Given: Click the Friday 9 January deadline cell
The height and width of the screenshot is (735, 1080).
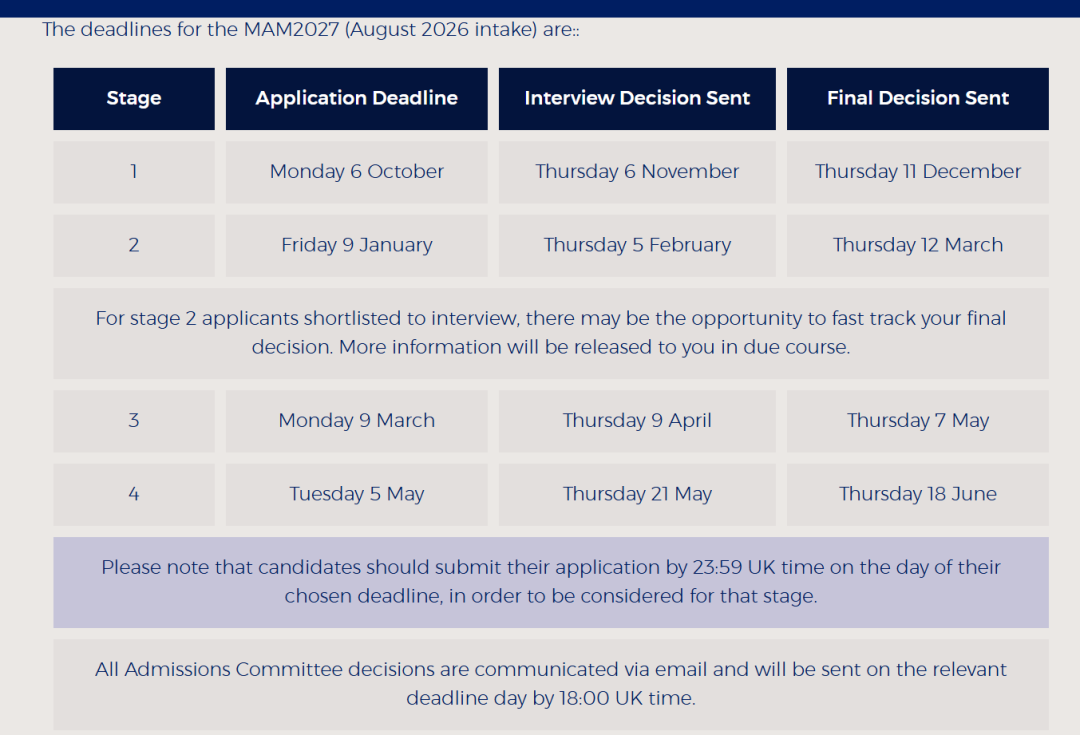Looking at the screenshot, I should point(356,245).
